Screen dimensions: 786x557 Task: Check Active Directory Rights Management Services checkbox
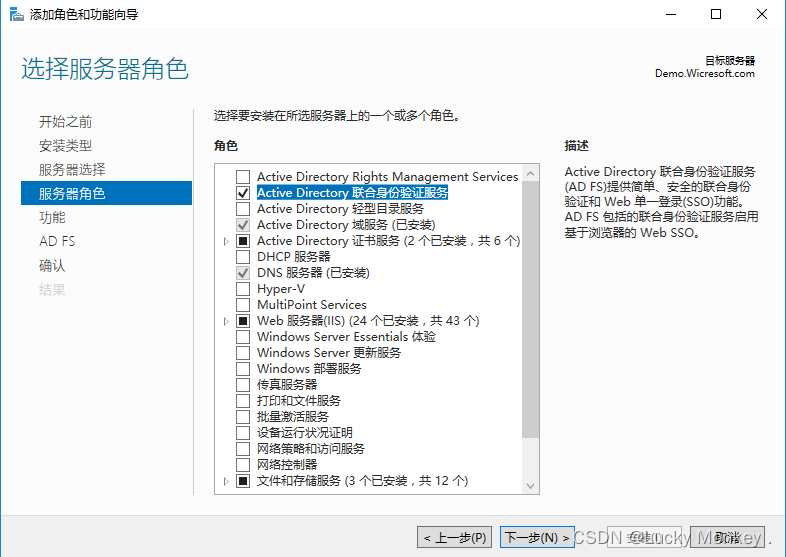coord(243,177)
